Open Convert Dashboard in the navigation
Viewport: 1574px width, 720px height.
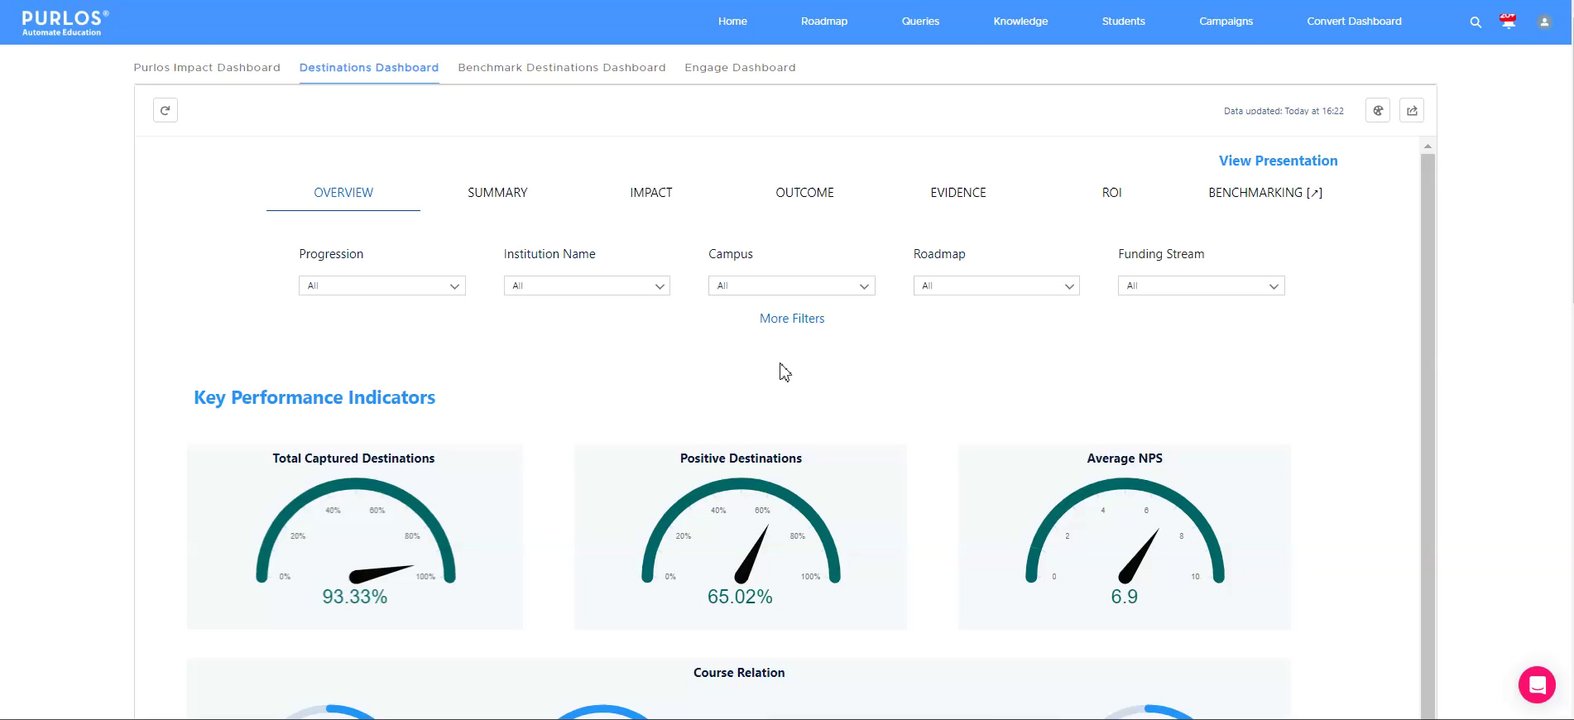[x=1354, y=21]
